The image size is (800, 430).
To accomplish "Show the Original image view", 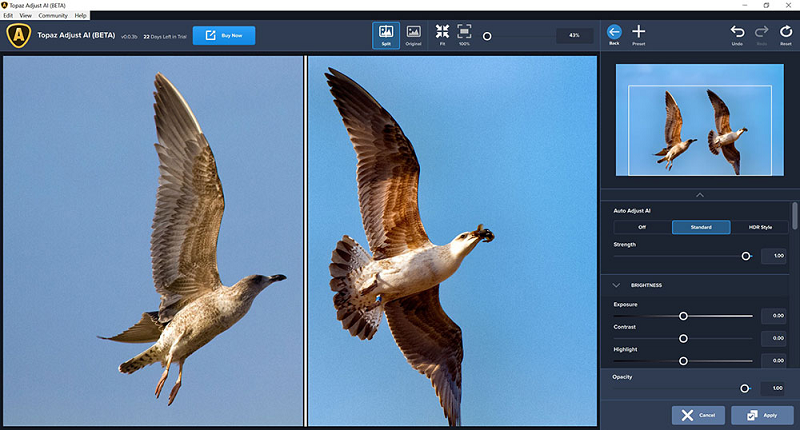I will [x=413, y=35].
